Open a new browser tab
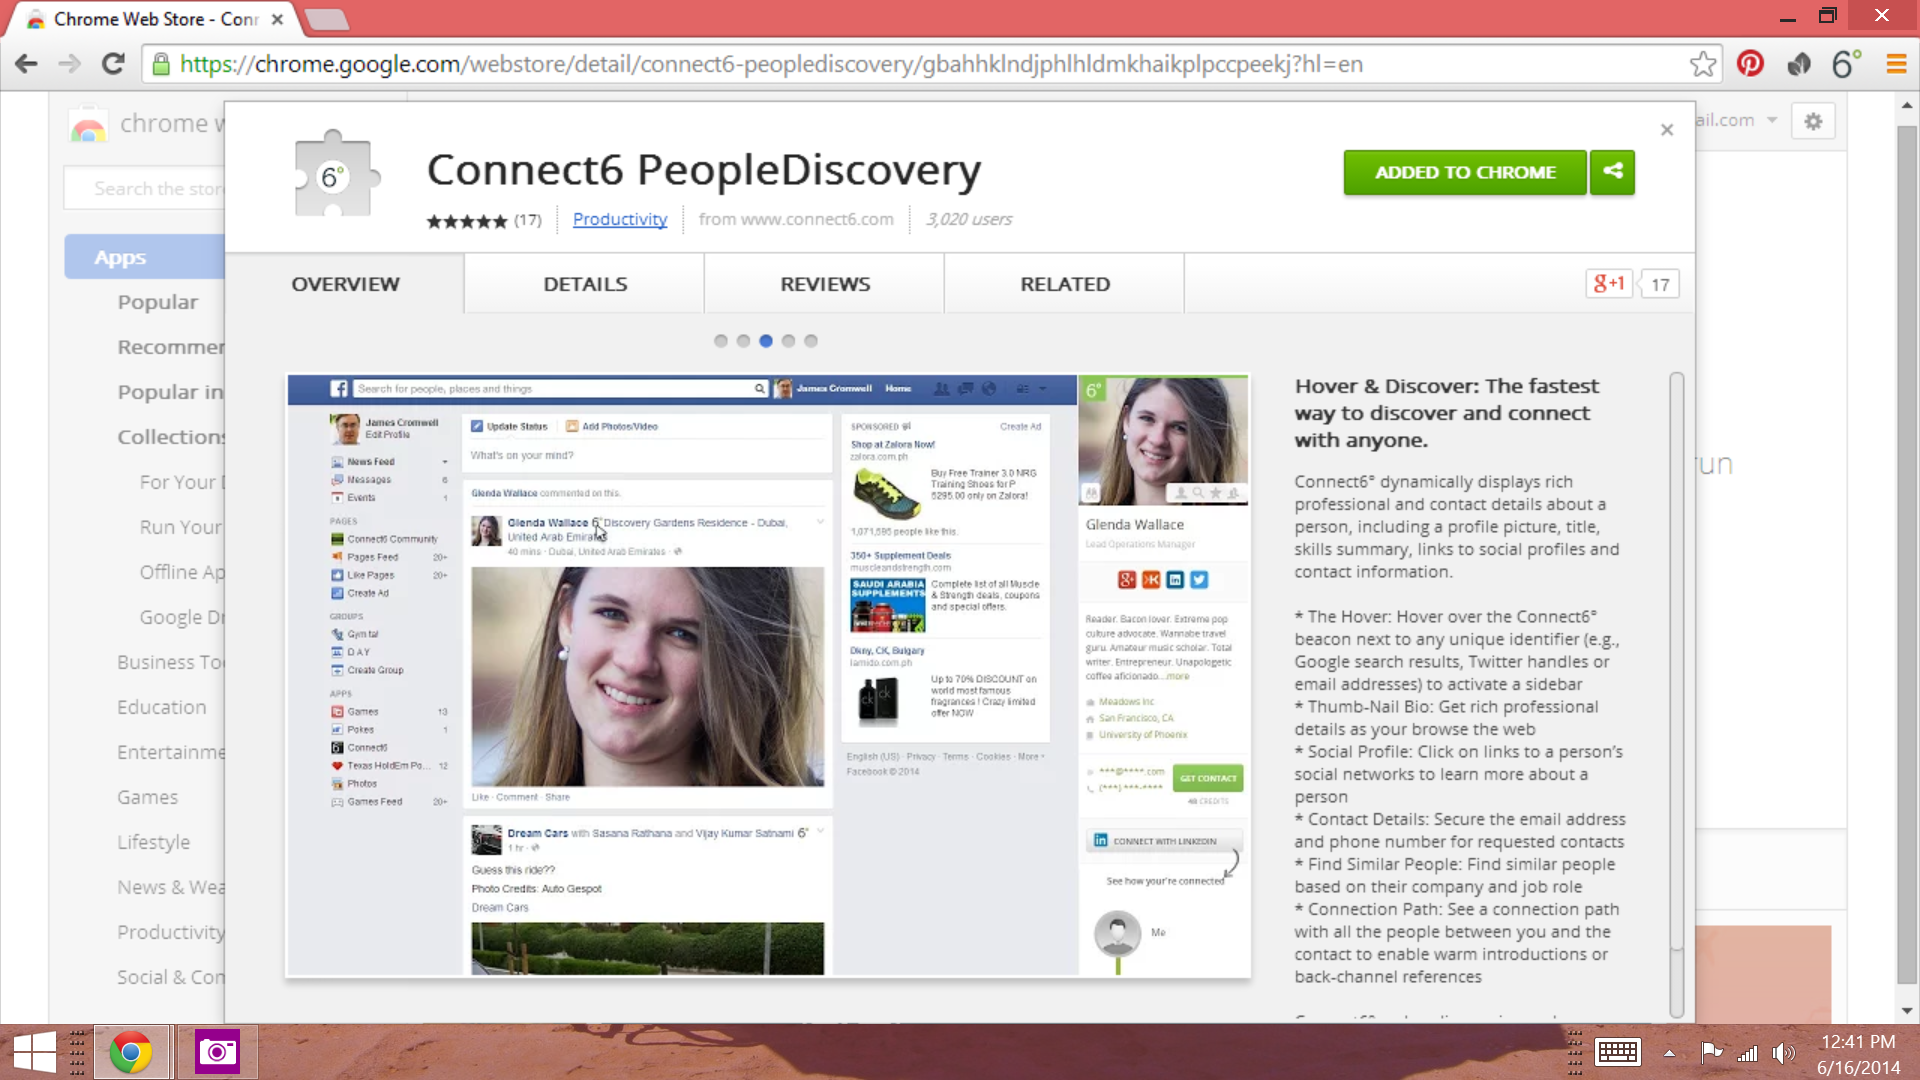 [x=325, y=19]
